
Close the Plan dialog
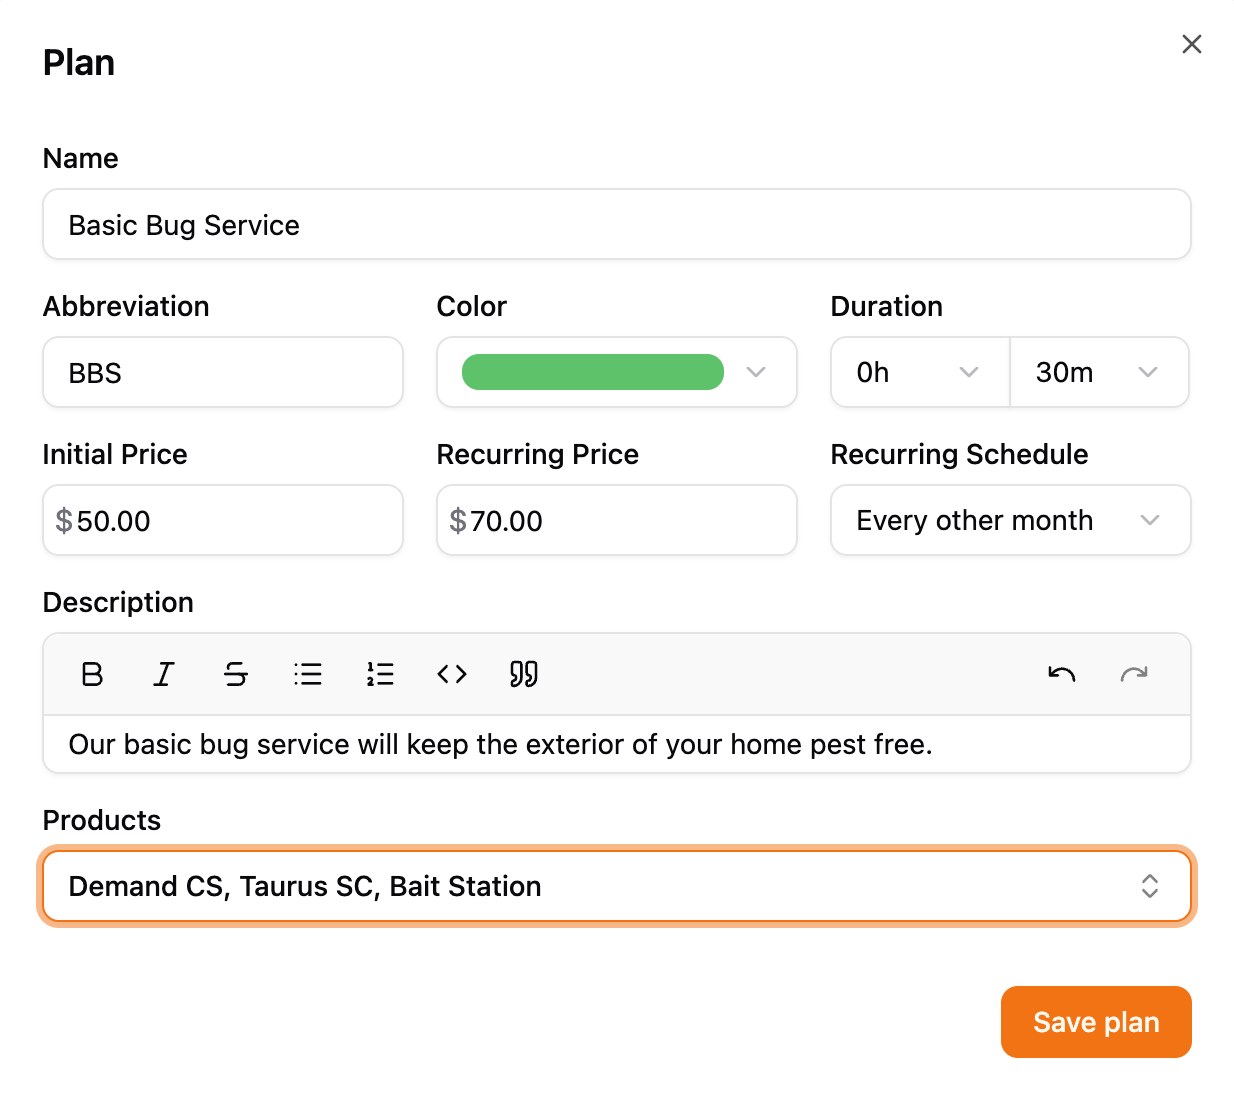click(x=1191, y=44)
